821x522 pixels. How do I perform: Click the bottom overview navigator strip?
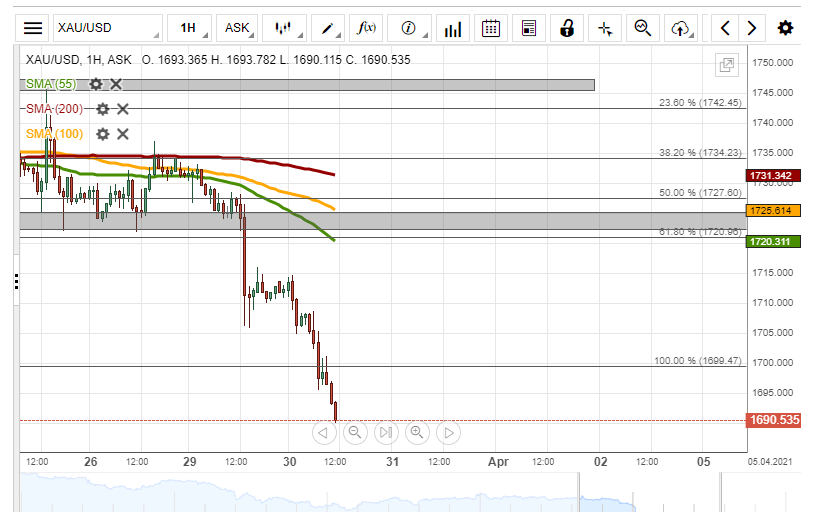coord(400,495)
